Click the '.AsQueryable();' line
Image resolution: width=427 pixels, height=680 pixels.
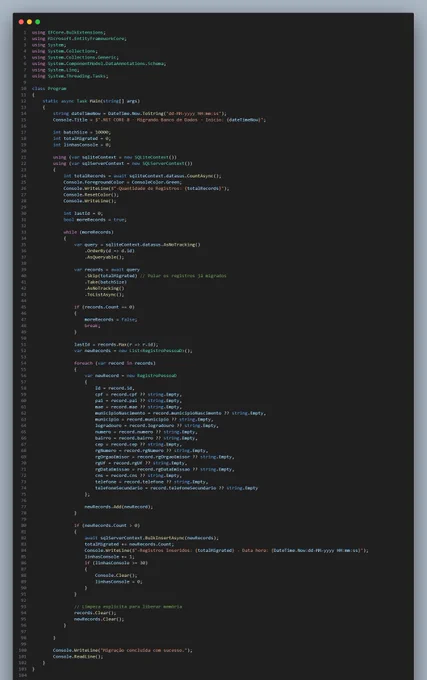coord(104,257)
